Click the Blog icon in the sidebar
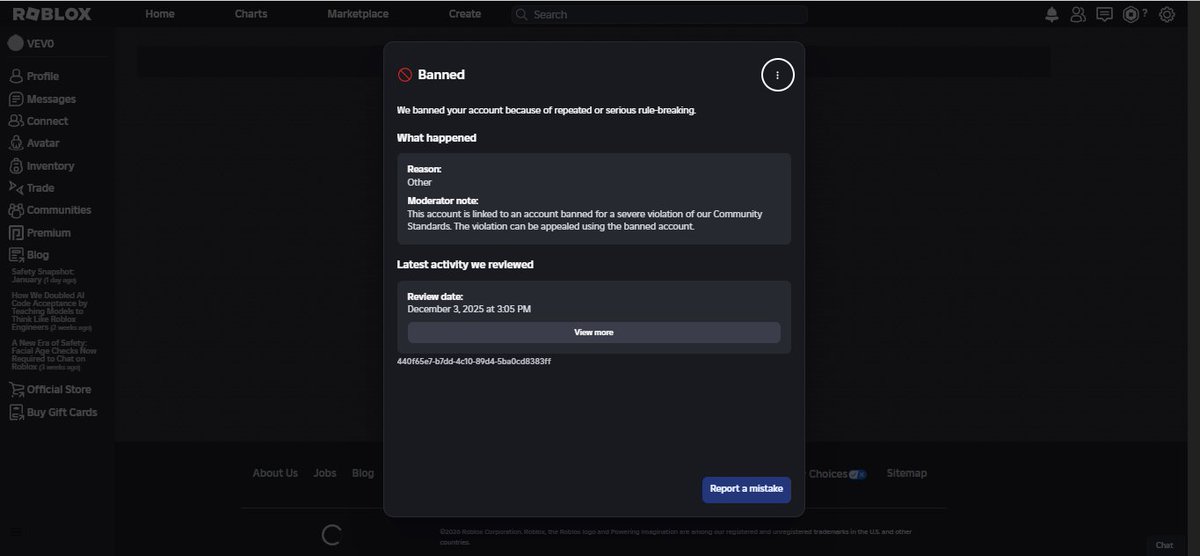The height and width of the screenshot is (556, 1200). pos(16,255)
